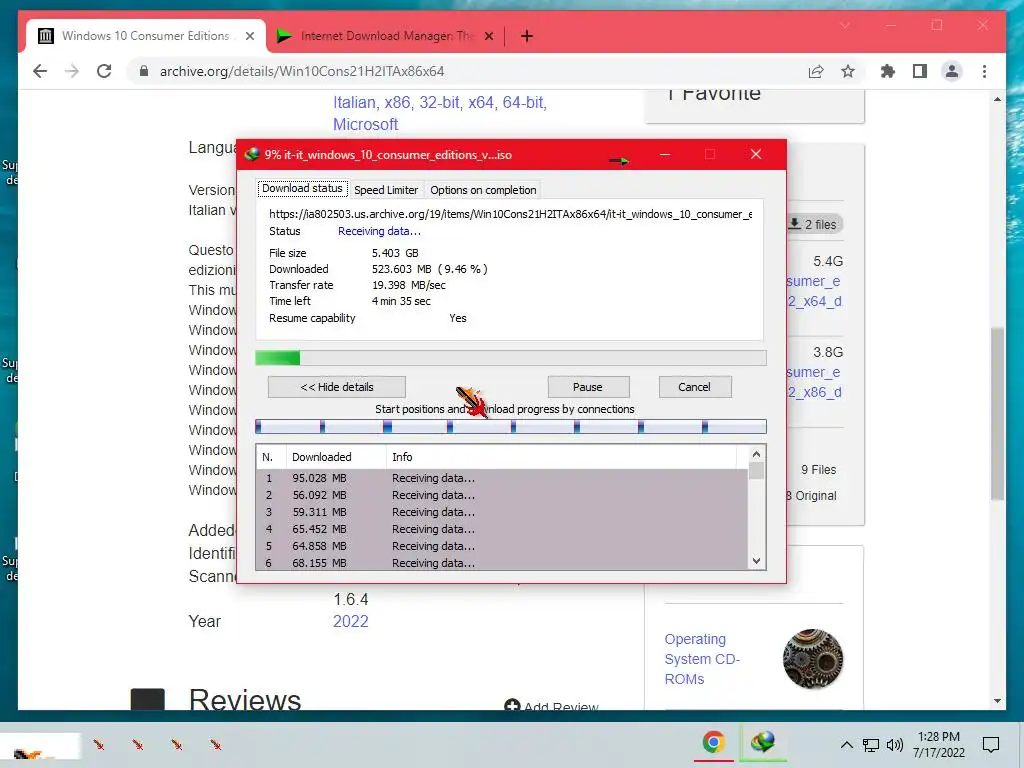Close the Internet Download Manager tab
Image resolution: width=1024 pixels, height=768 pixels.
(x=488, y=36)
